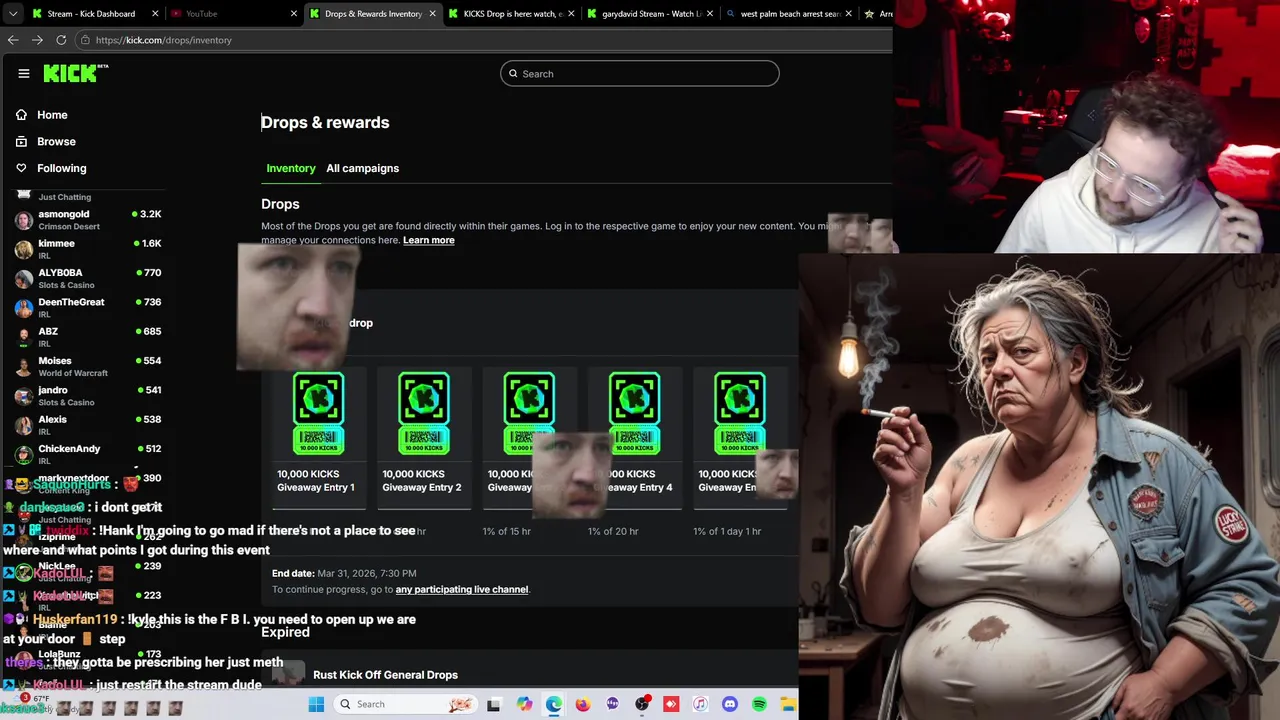The width and height of the screenshot is (1280, 720).
Task: Click the '1% of 1 day 1 hr' progress text
Action: (727, 531)
